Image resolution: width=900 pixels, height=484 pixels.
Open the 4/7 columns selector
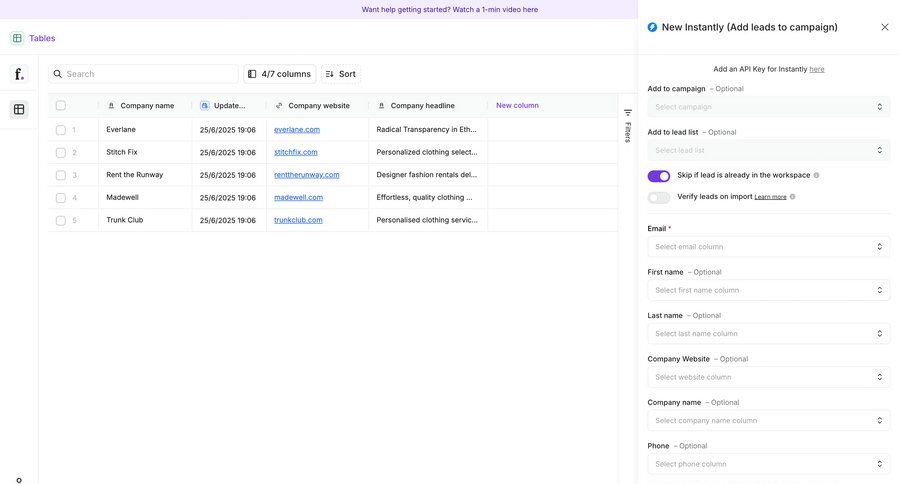(280, 74)
